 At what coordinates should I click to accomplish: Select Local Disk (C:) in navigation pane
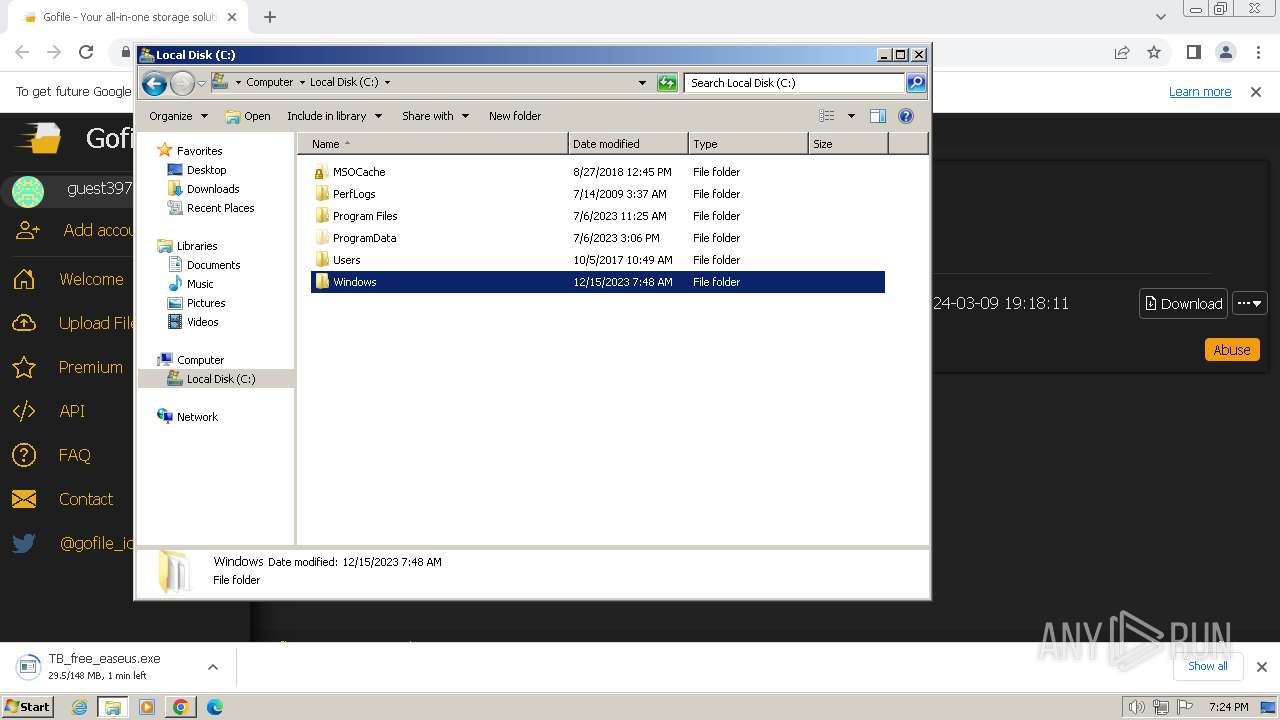coord(220,379)
